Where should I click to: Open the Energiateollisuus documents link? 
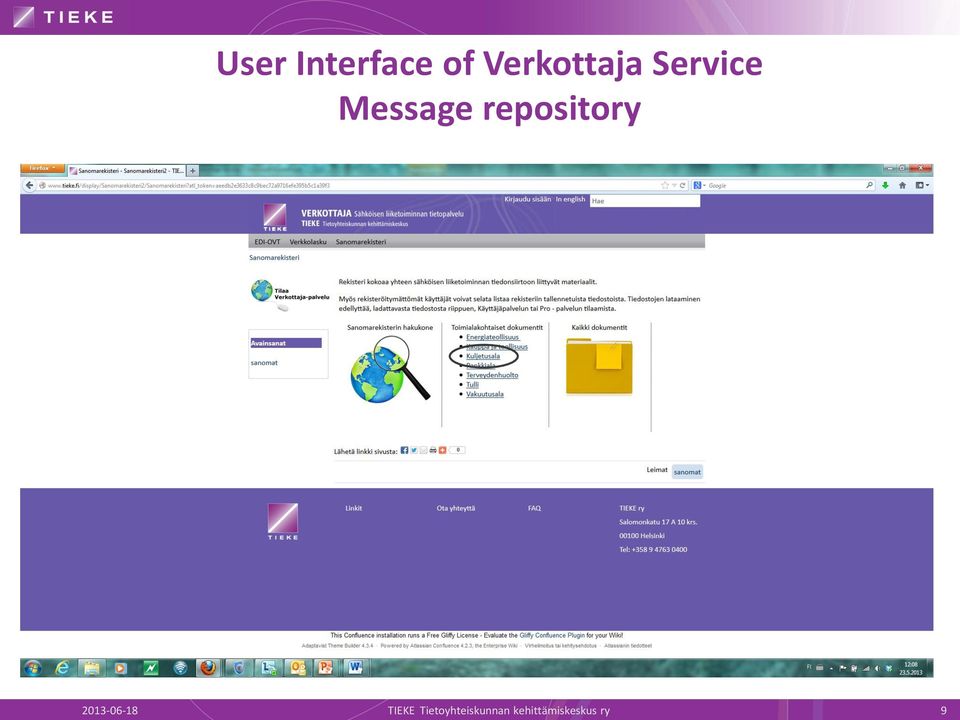click(x=492, y=337)
